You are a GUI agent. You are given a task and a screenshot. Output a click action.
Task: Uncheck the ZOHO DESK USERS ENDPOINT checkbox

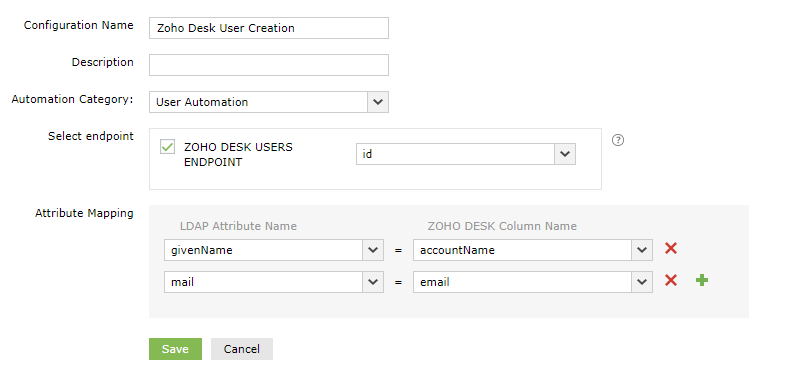(167, 147)
